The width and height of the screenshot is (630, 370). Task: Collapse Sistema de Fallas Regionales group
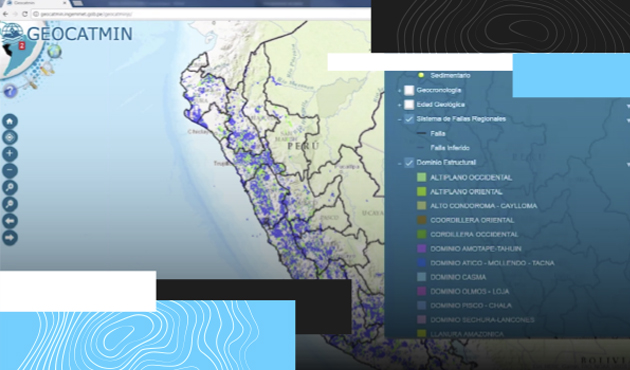tap(399, 120)
